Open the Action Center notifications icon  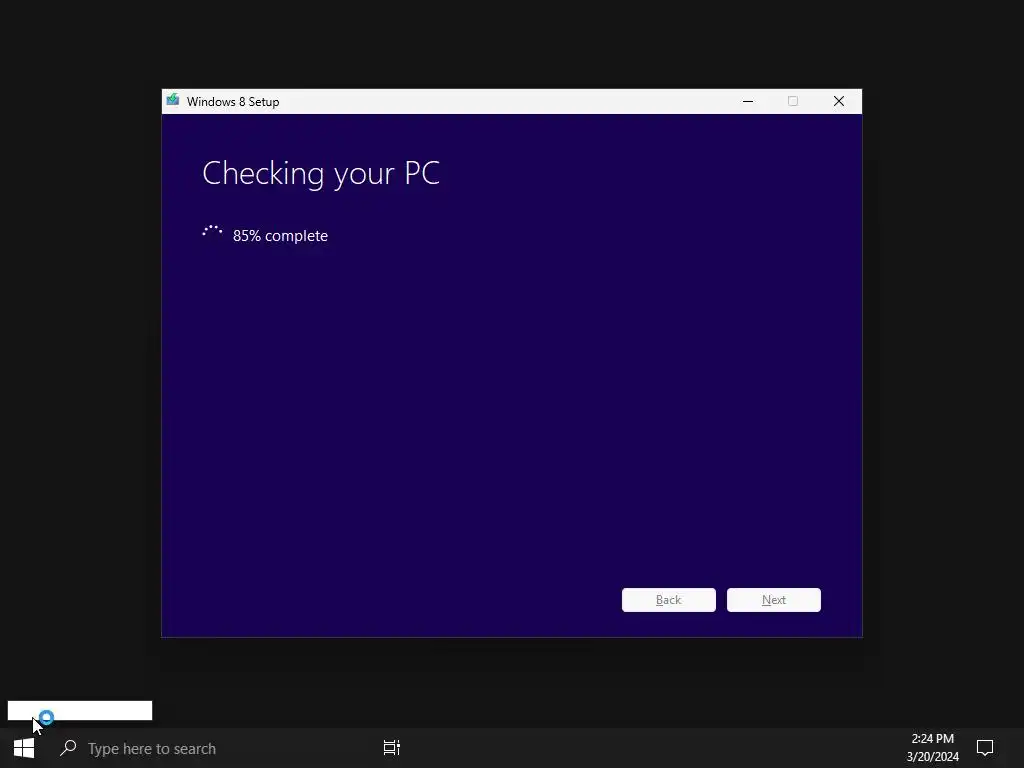(984, 748)
